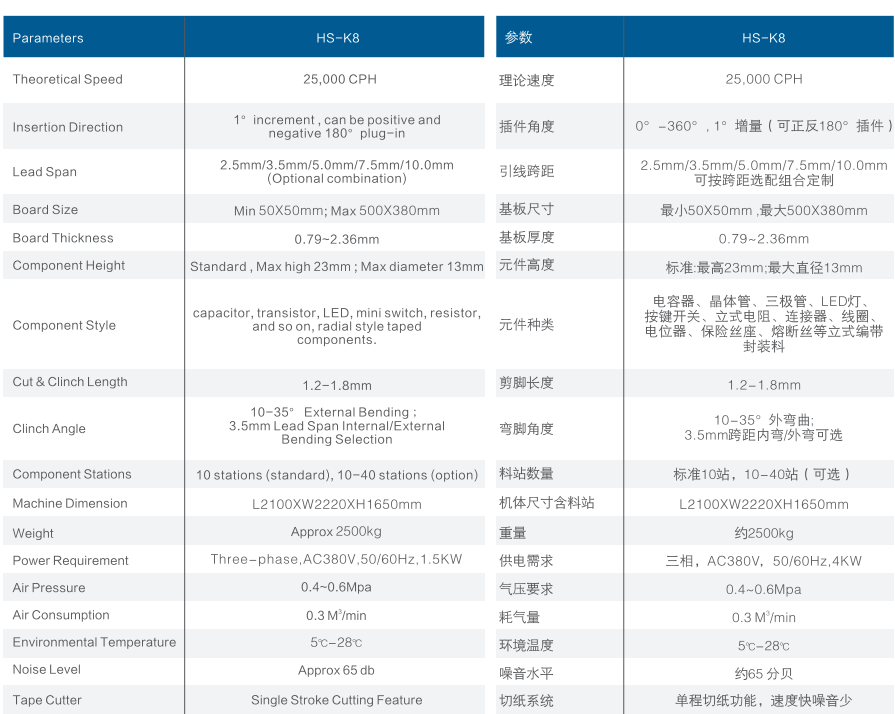Click the 'Component Stations' label
The image size is (895, 714).
tap(72, 474)
